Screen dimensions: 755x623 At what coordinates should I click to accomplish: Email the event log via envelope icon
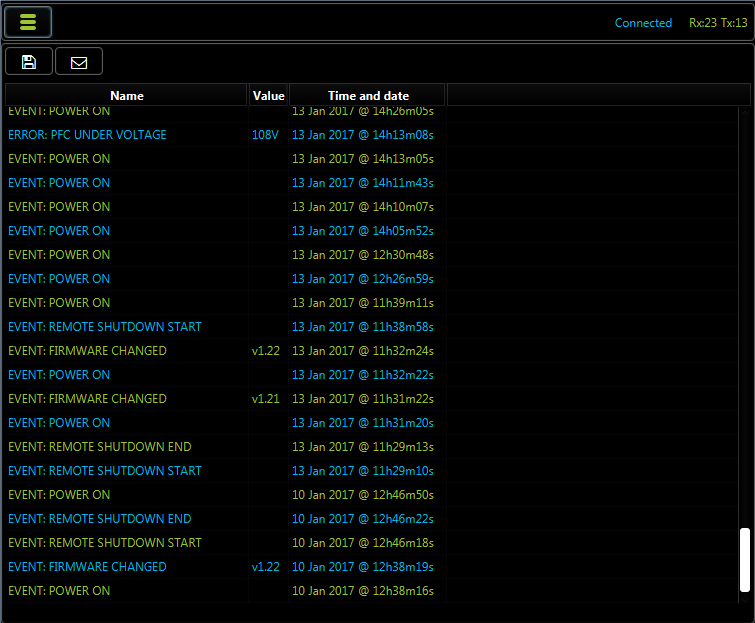click(x=79, y=62)
